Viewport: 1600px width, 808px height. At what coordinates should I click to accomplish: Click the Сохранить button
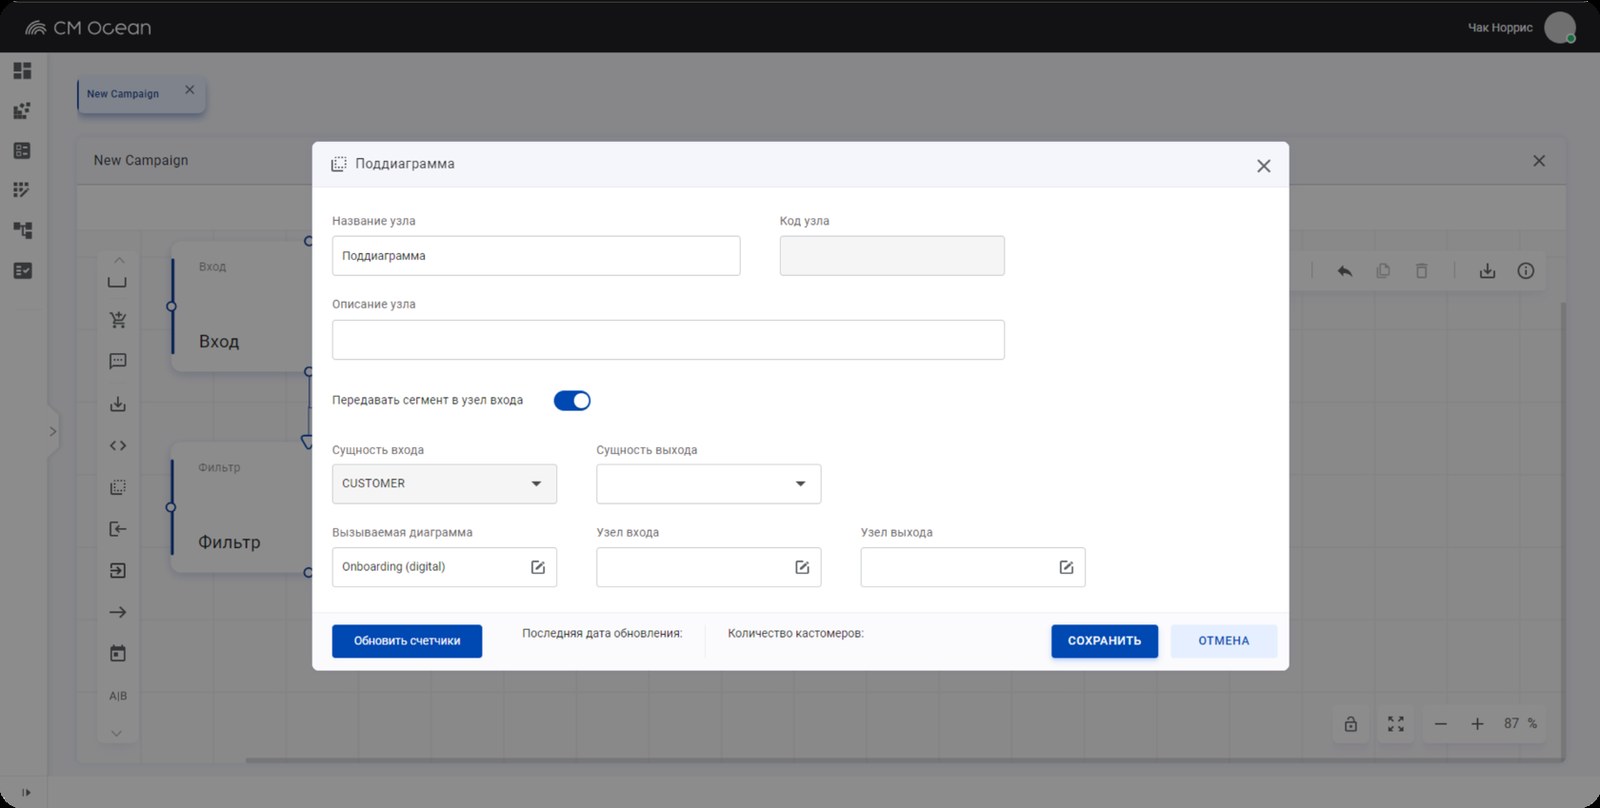coord(1104,641)
